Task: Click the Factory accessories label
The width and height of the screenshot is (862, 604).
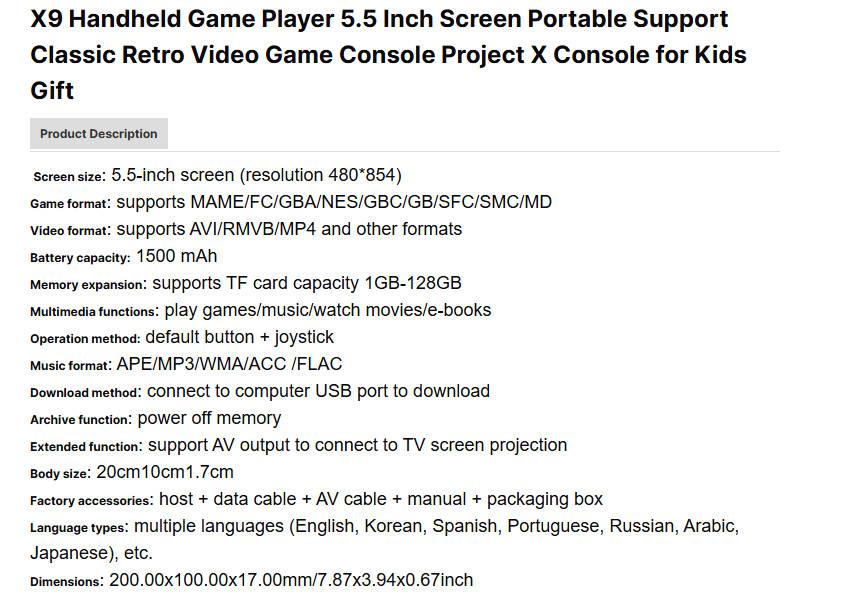Action: pos(91,501)
